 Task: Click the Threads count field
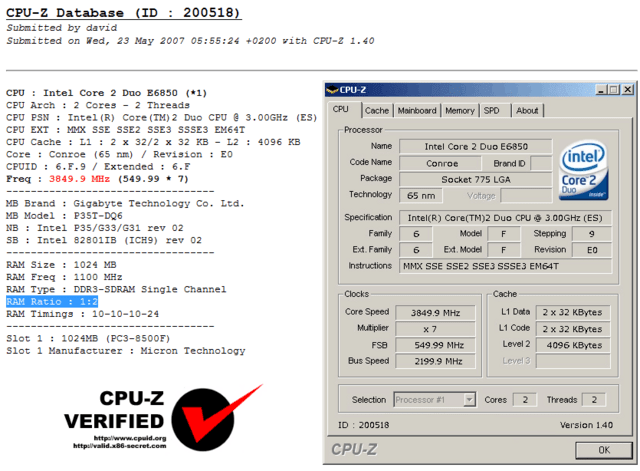click(x=594, y=400)
